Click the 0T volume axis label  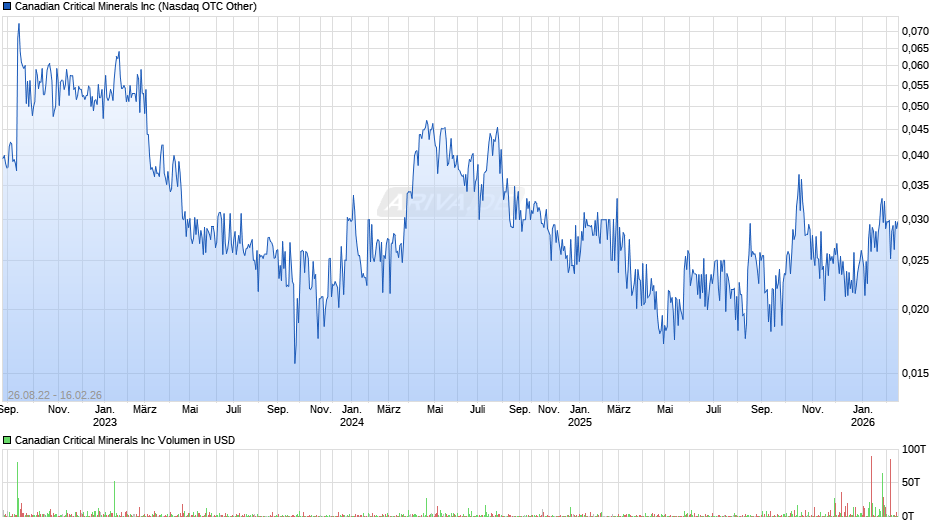(x=908, y=516)
